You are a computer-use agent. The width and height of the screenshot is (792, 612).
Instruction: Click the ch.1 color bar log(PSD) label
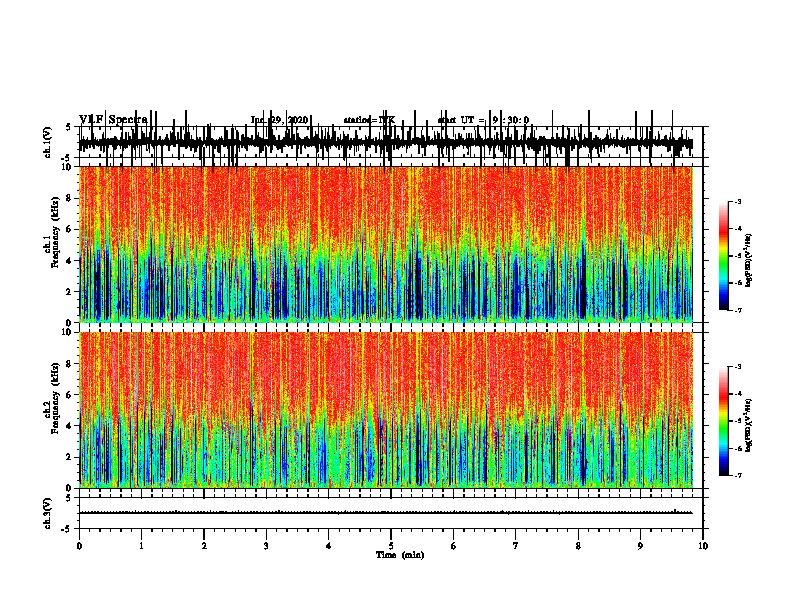click(x=748, y=261)
